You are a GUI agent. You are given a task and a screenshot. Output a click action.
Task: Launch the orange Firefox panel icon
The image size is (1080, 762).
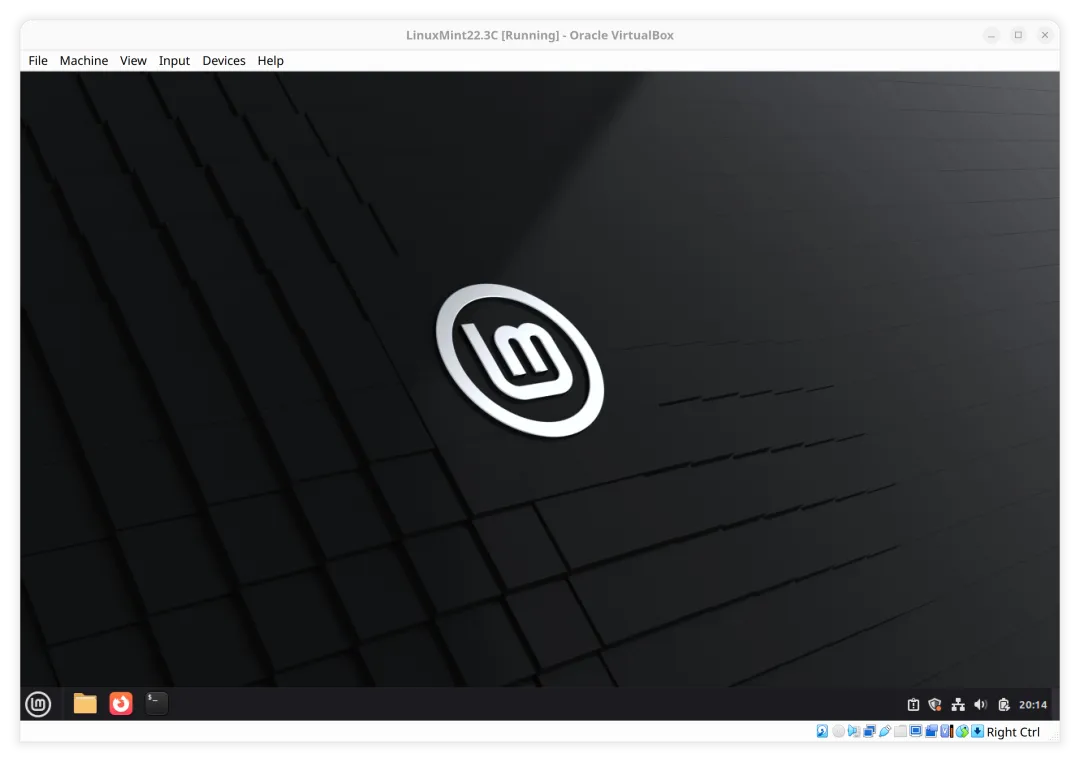(x=121, y=703)
